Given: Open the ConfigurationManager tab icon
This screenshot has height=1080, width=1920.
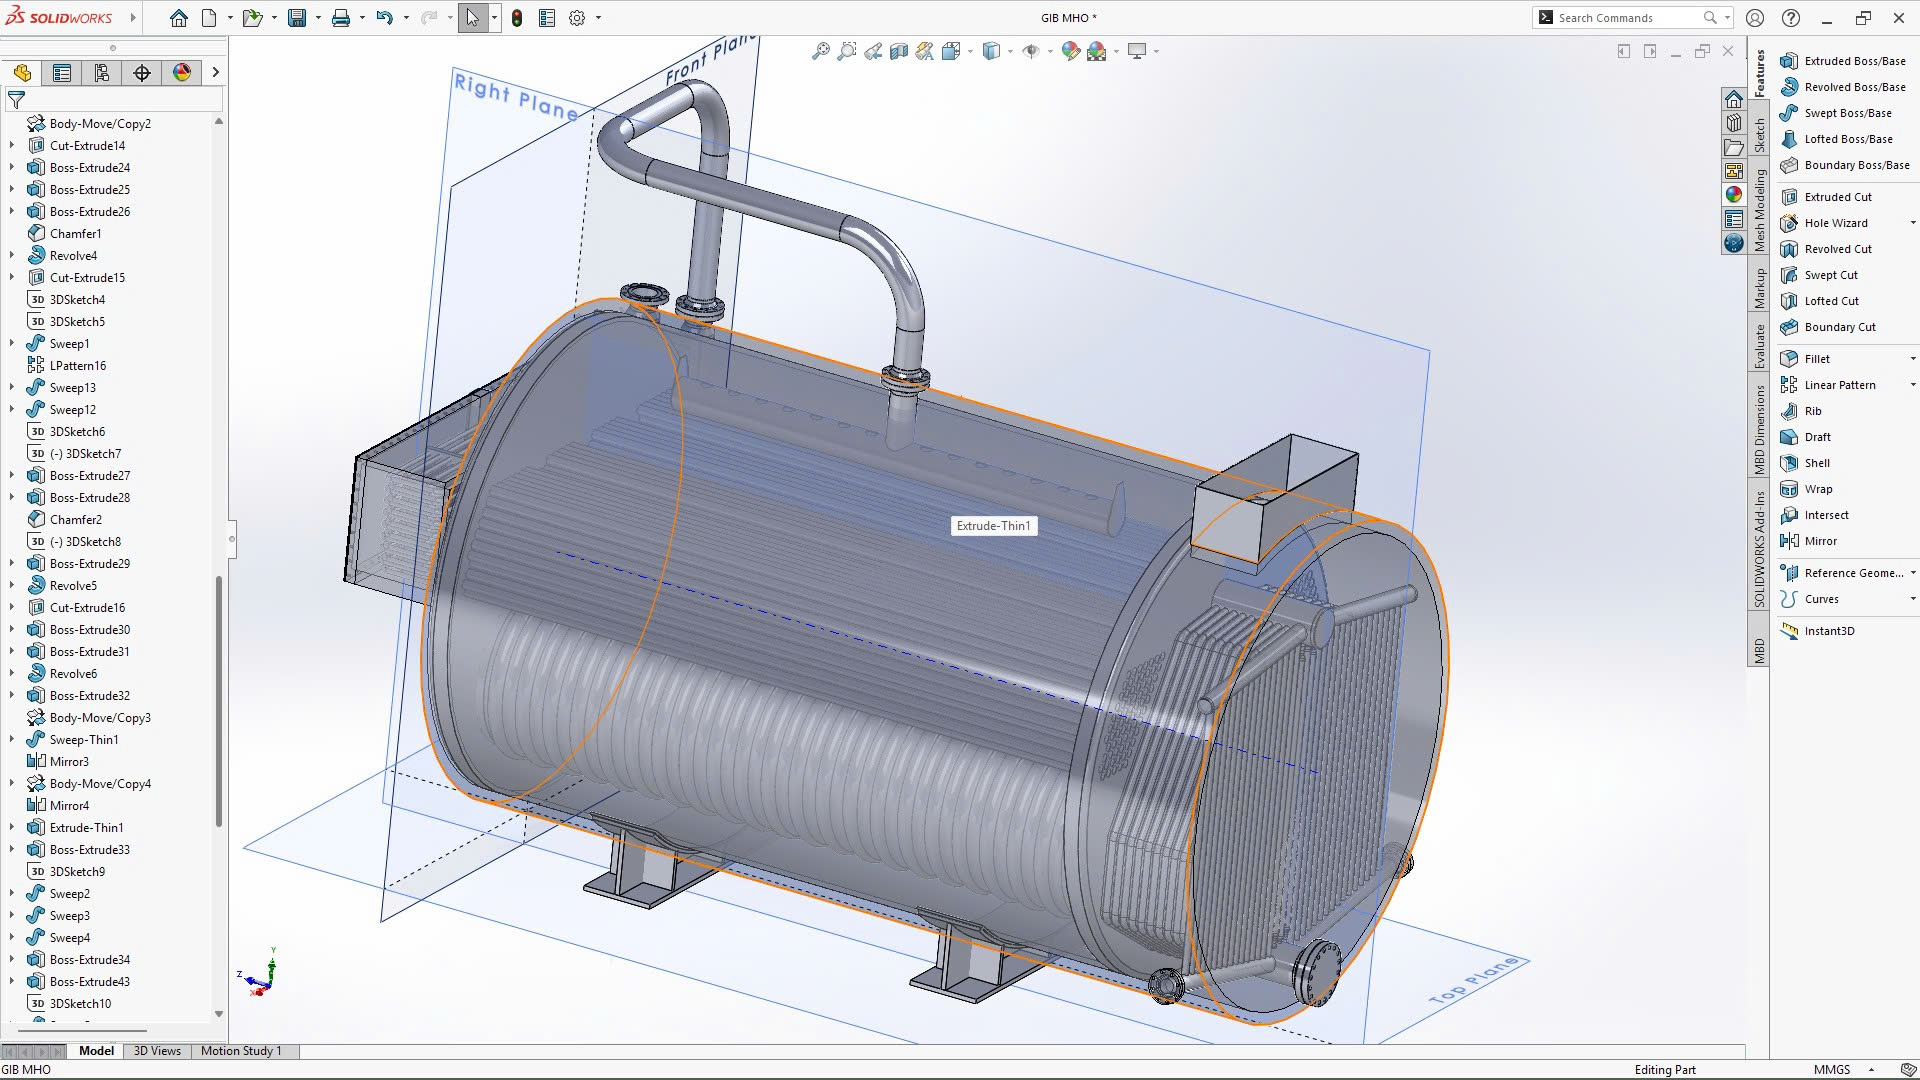Looking at the screenshot, I should [x=102, y=73].
